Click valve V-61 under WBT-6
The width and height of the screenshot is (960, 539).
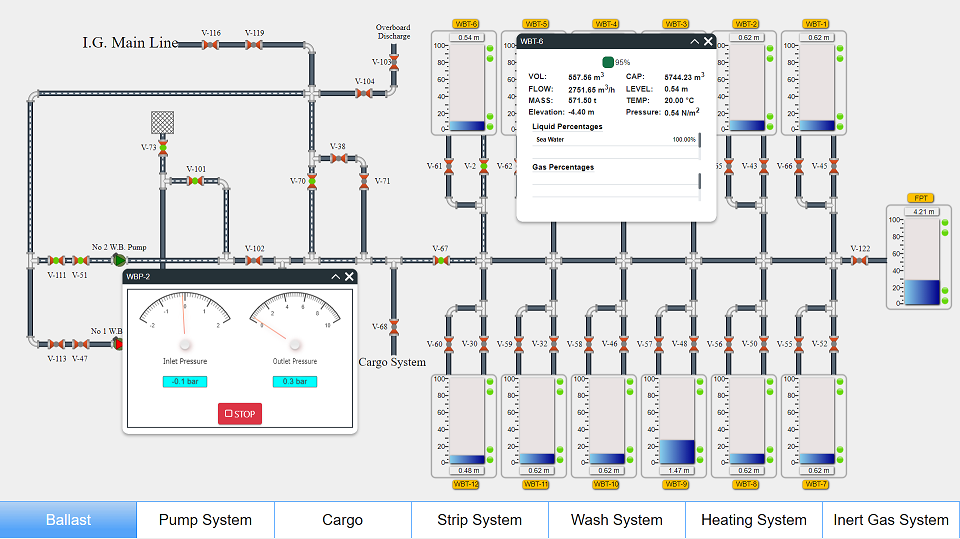pos(449,166)
